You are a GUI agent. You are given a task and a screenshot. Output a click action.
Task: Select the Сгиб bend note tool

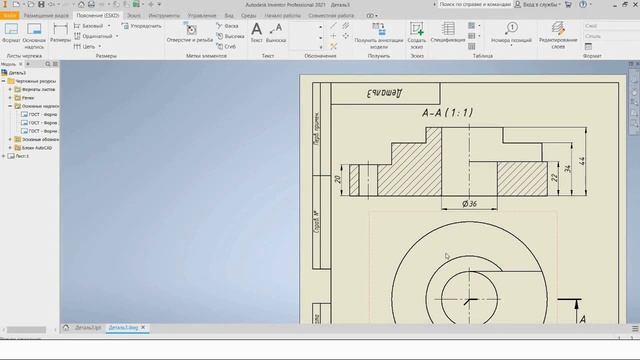226,47
